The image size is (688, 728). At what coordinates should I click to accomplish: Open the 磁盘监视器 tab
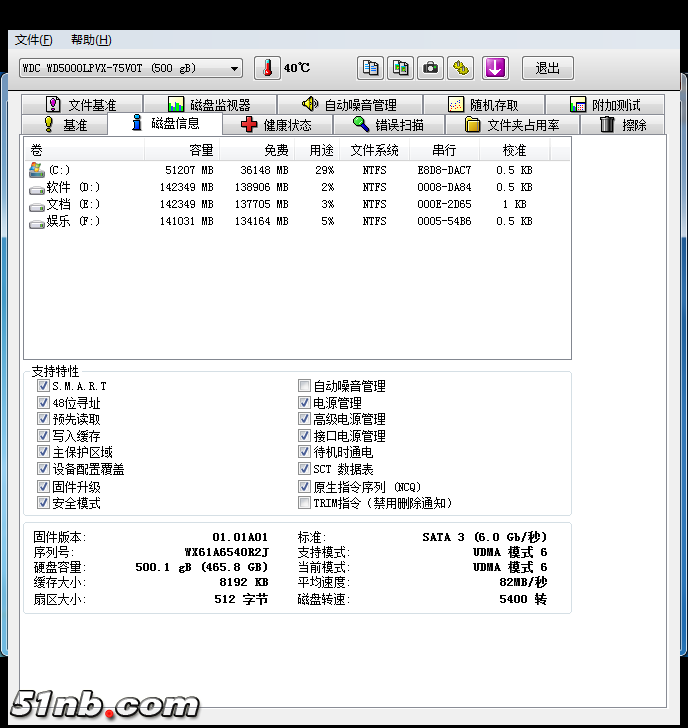[208, 105]
